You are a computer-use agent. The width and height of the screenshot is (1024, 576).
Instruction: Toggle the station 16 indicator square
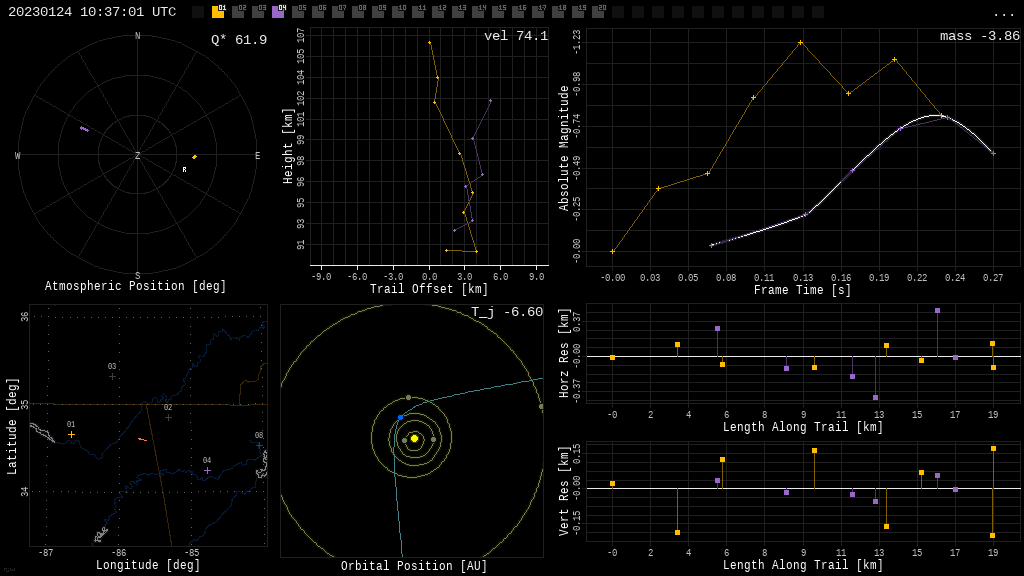[x=518, y=12]
